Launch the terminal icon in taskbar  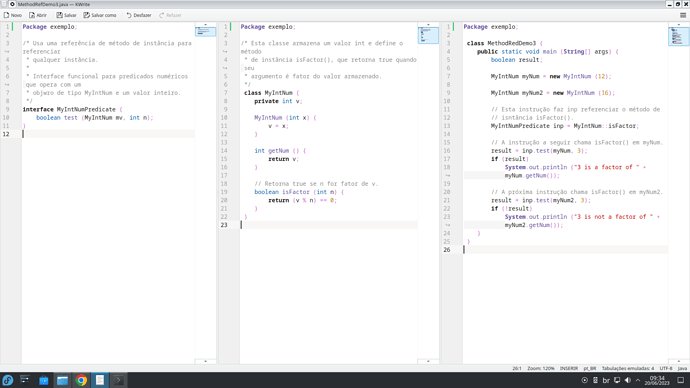118,380
